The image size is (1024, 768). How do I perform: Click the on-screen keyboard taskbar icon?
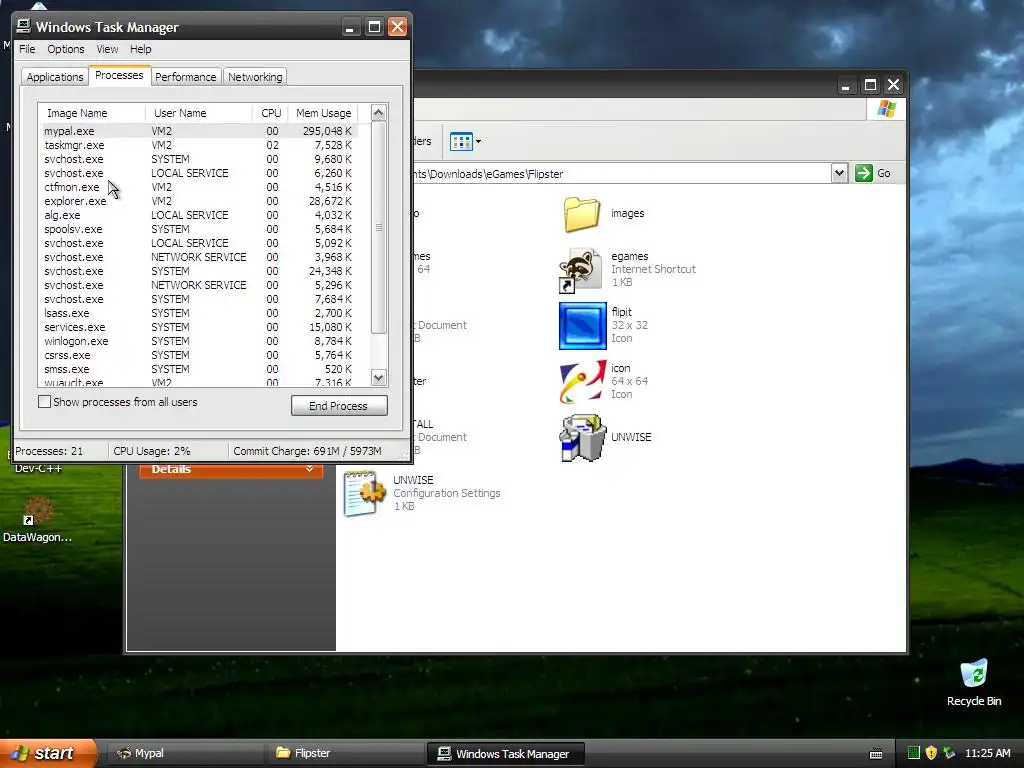point(876,754)
